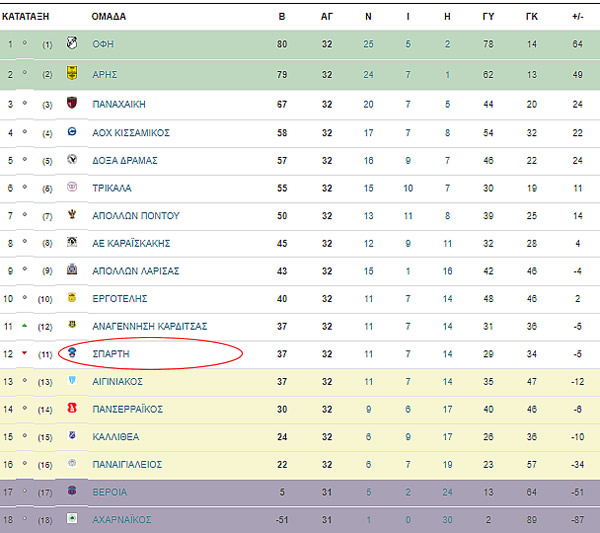600x533 pixels.
Task: Open the ΑΠΟΛΛΩΝ ΠΟΝΤΟΥ team link
Action: coord(136,216)
